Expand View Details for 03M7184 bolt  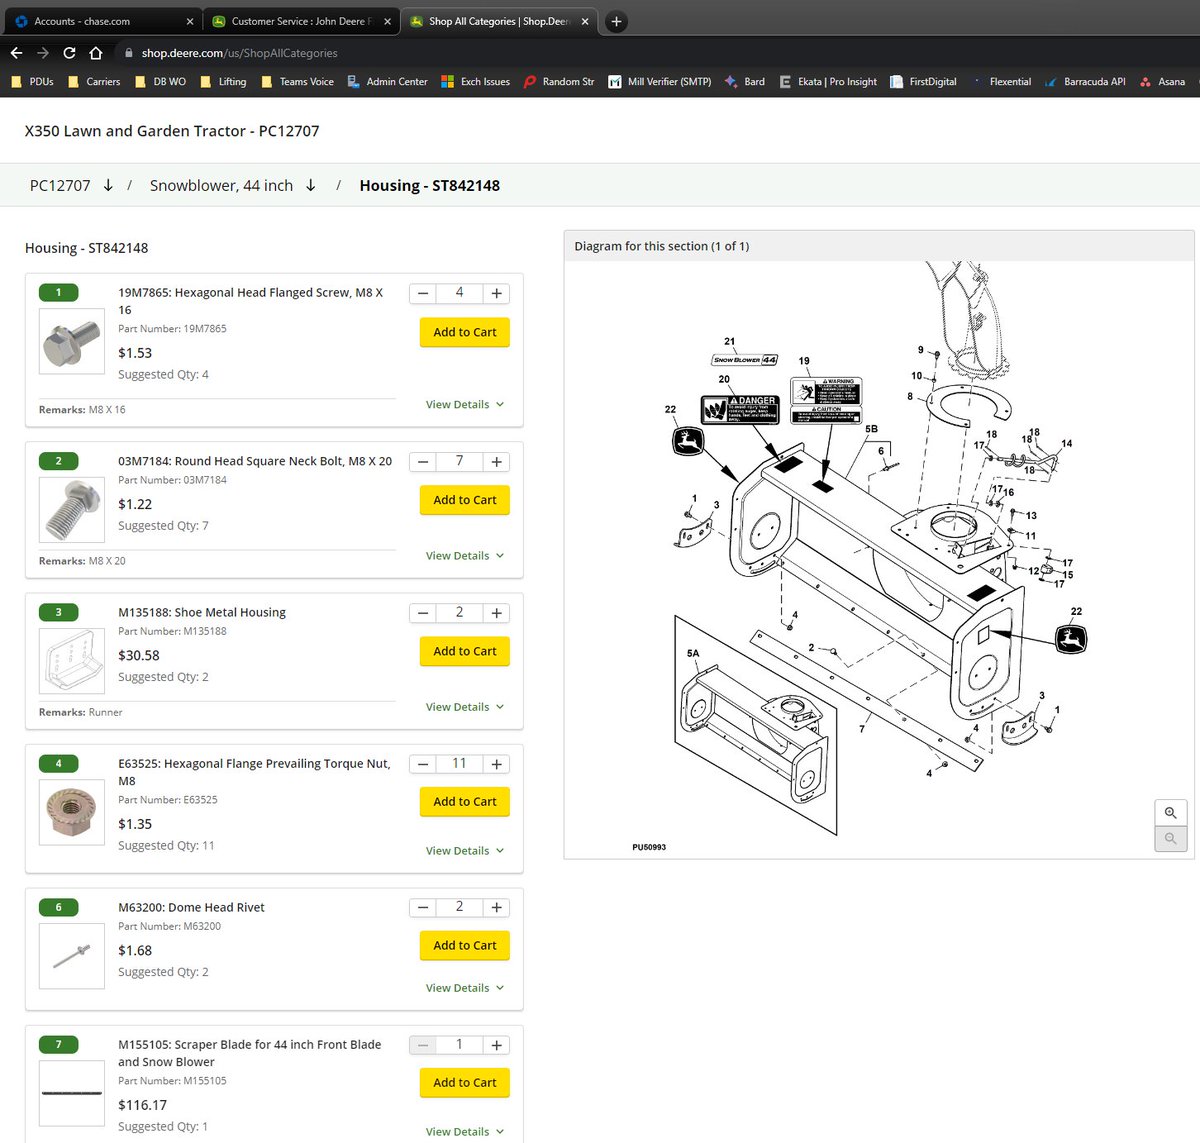pyautogui.click(x=465, y=556)
